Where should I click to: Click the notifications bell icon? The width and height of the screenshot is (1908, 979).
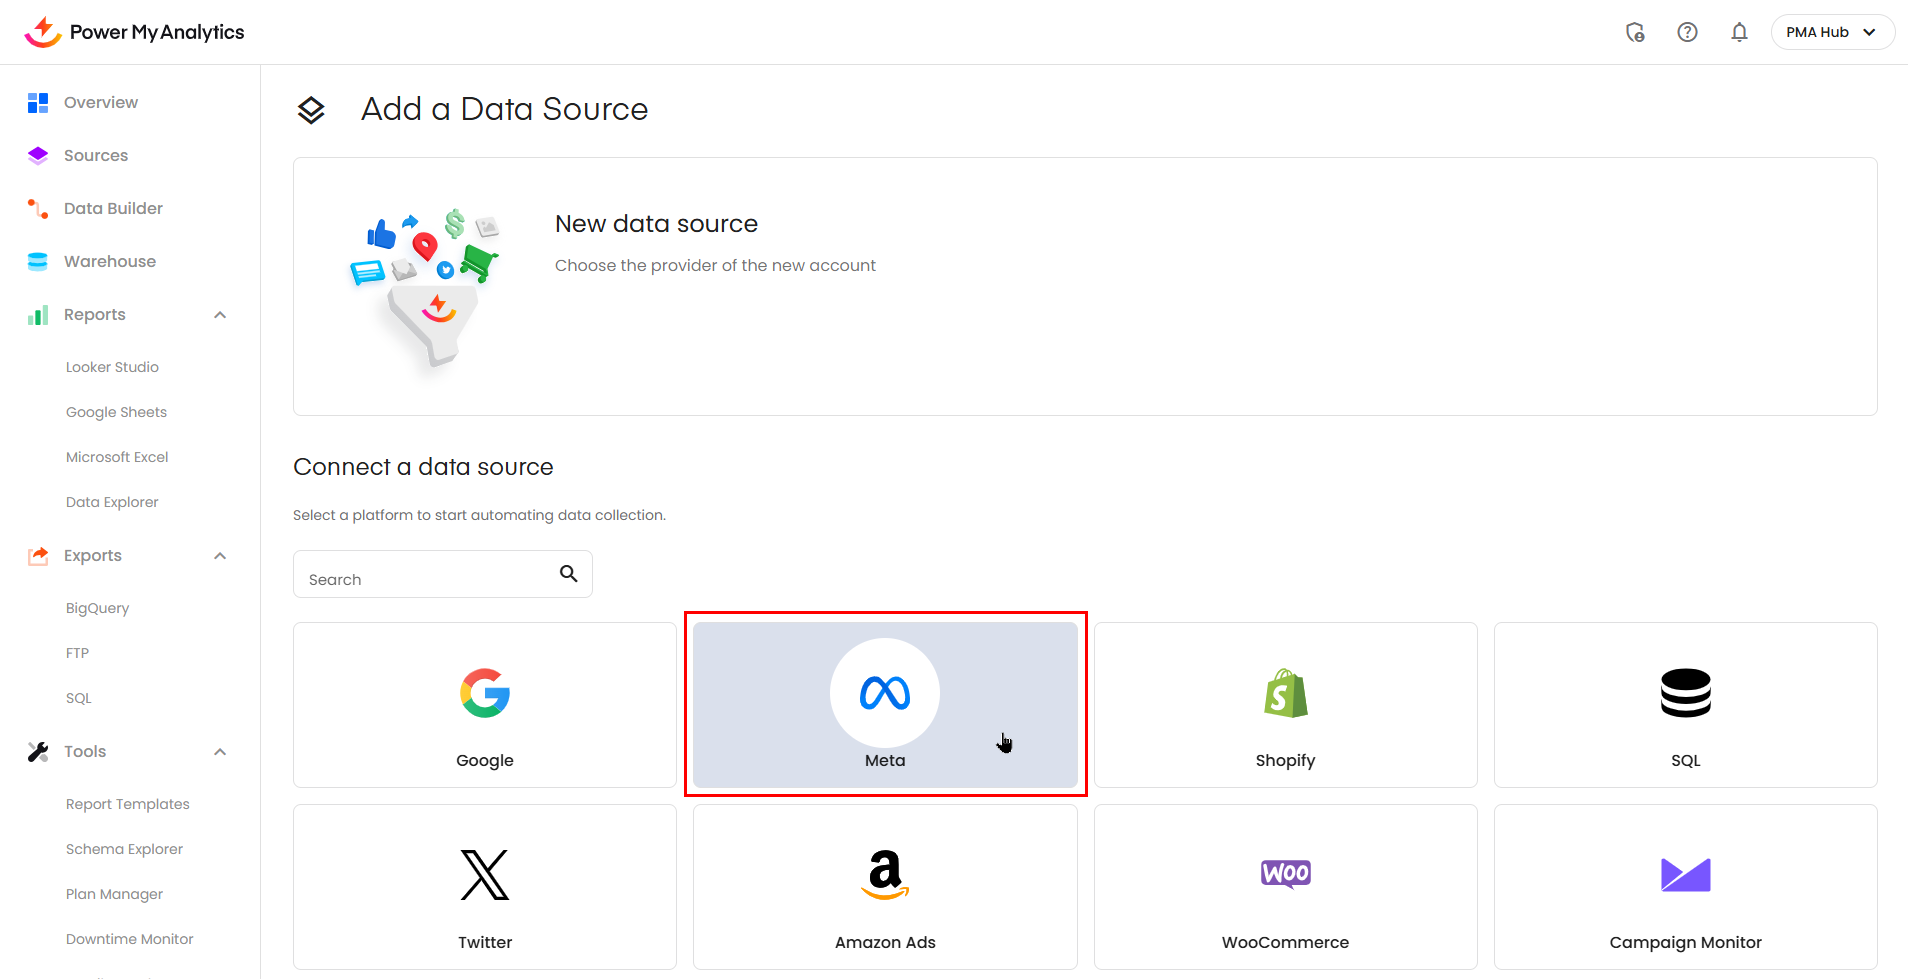coord(1739,32)
